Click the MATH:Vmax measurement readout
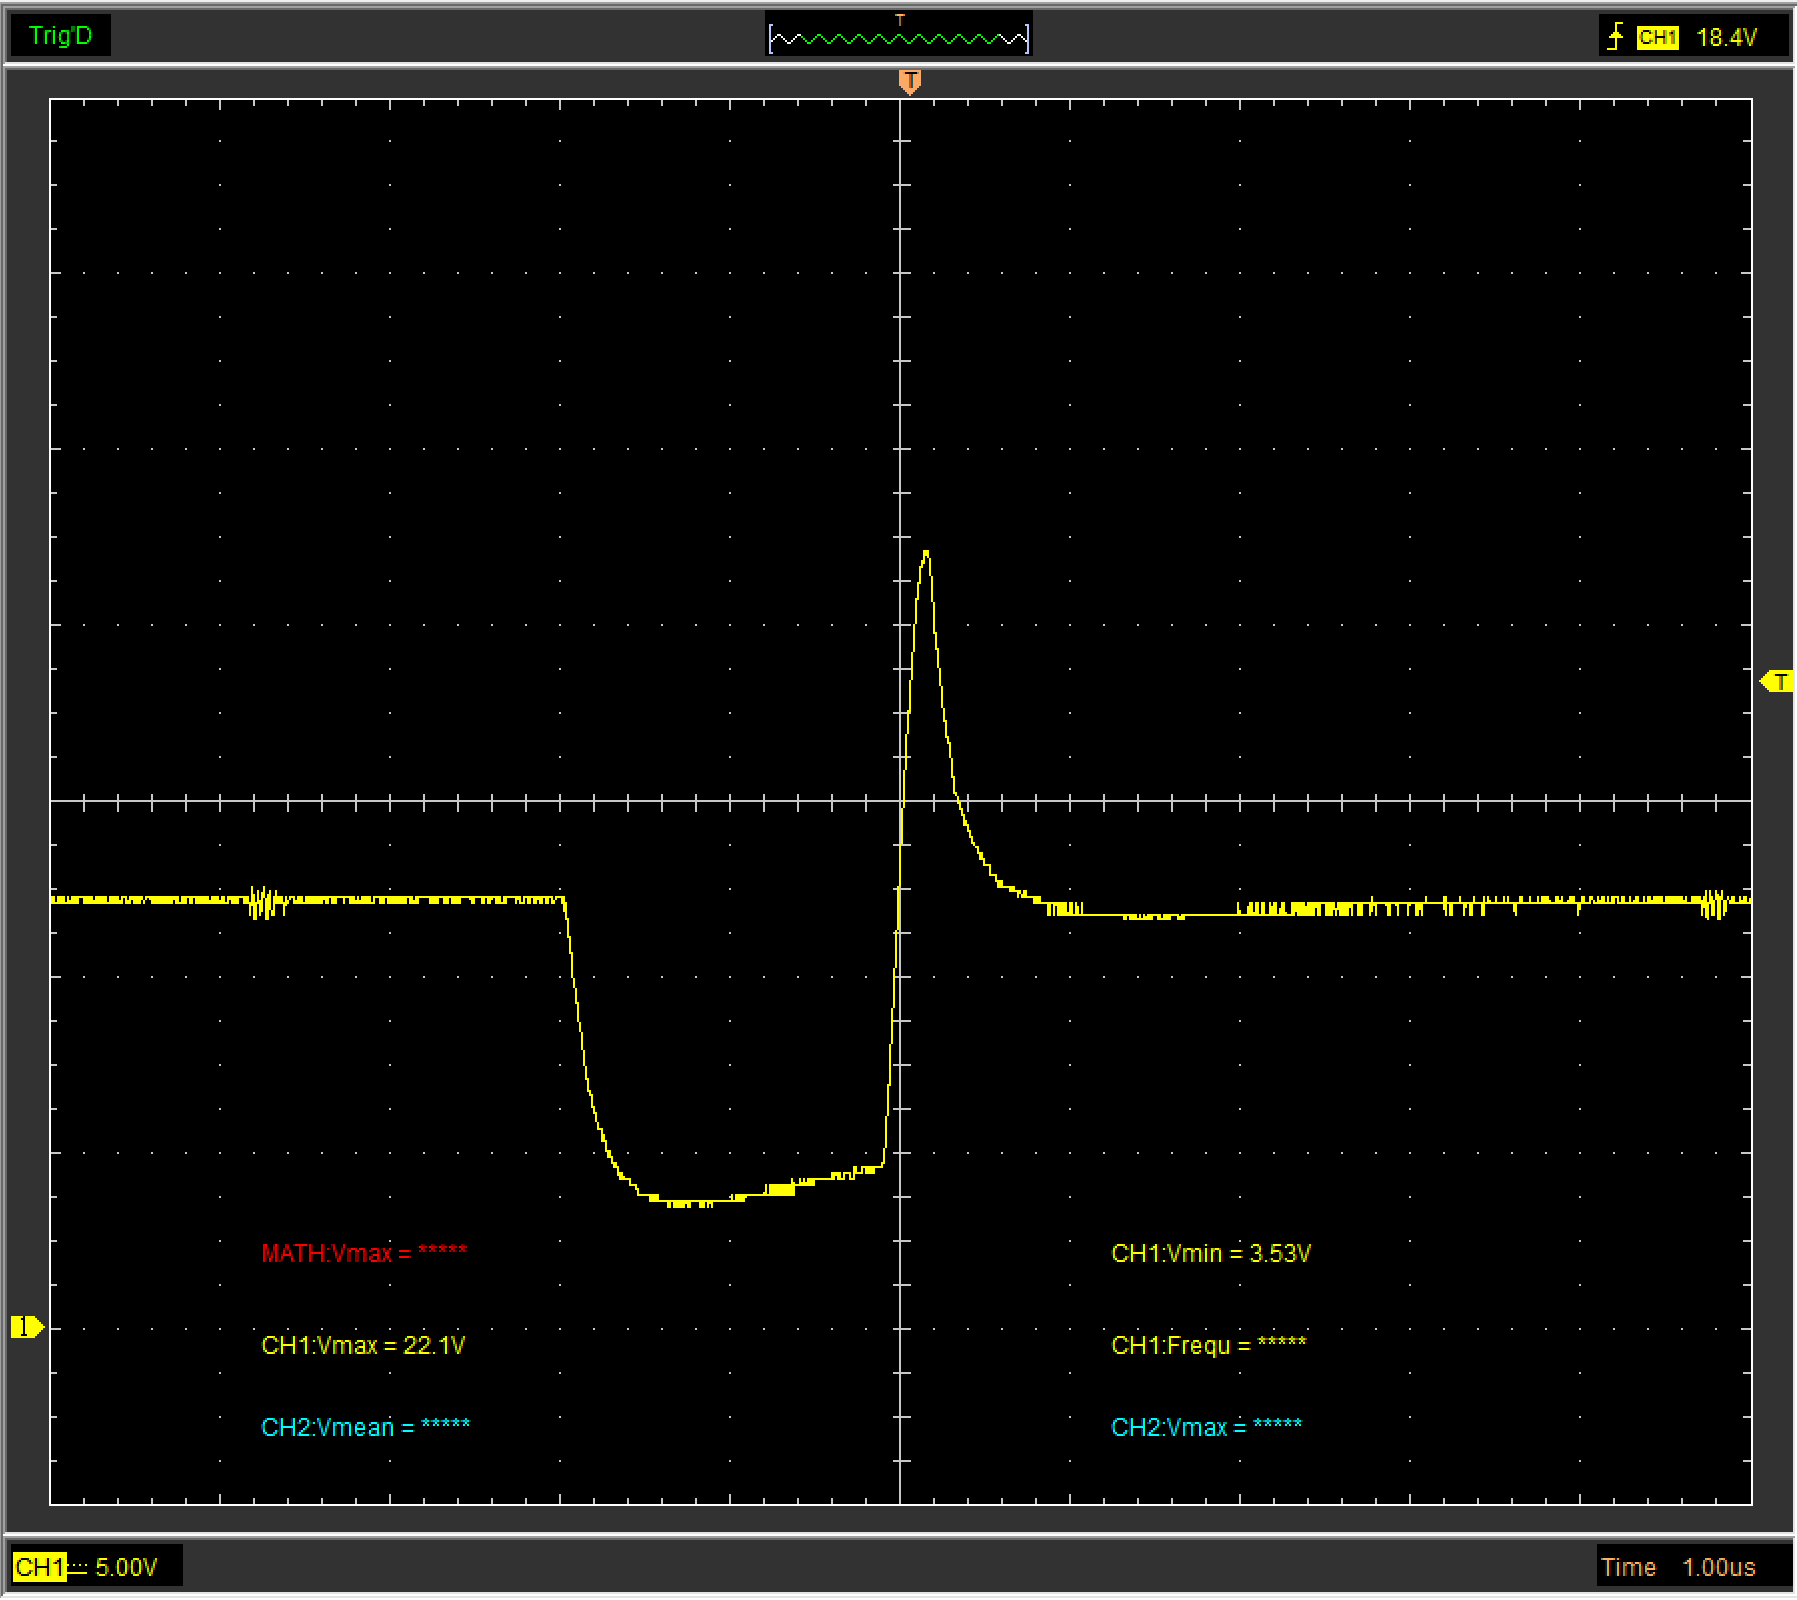The width and height of the screenshot is (1797, 1600). tap(364, 1253)
